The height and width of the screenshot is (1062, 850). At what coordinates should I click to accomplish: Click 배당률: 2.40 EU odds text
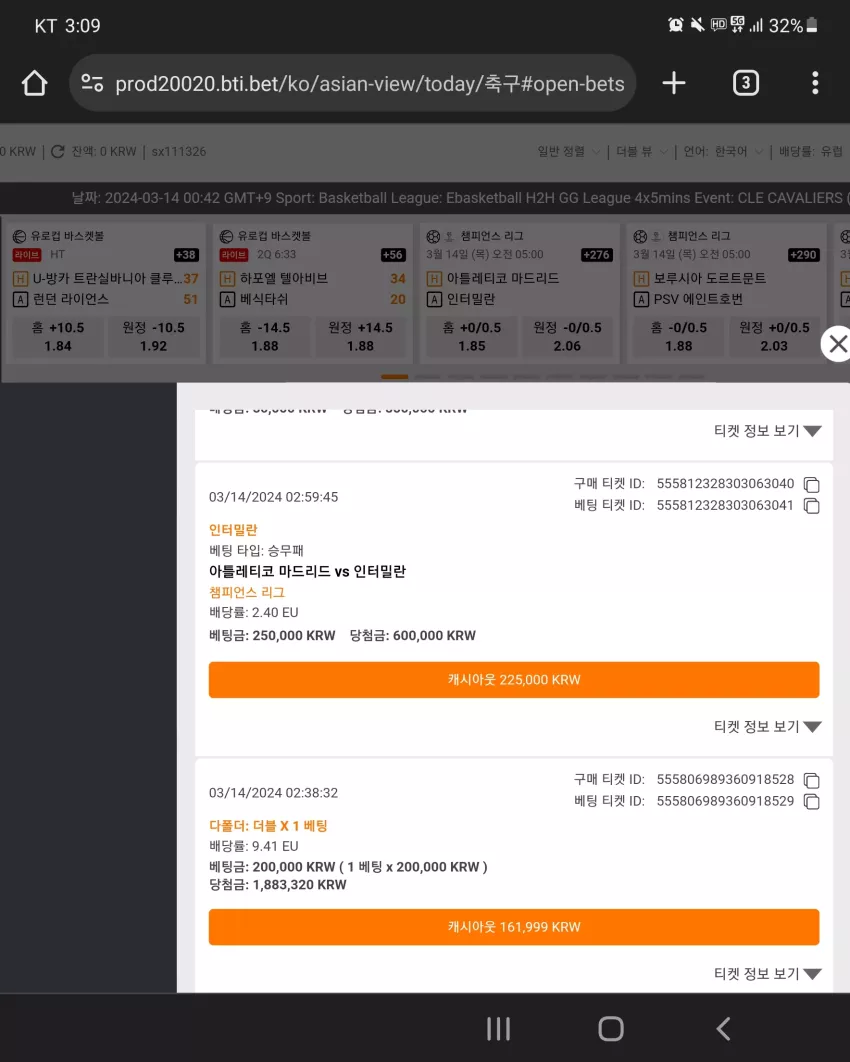click(253, 612)
